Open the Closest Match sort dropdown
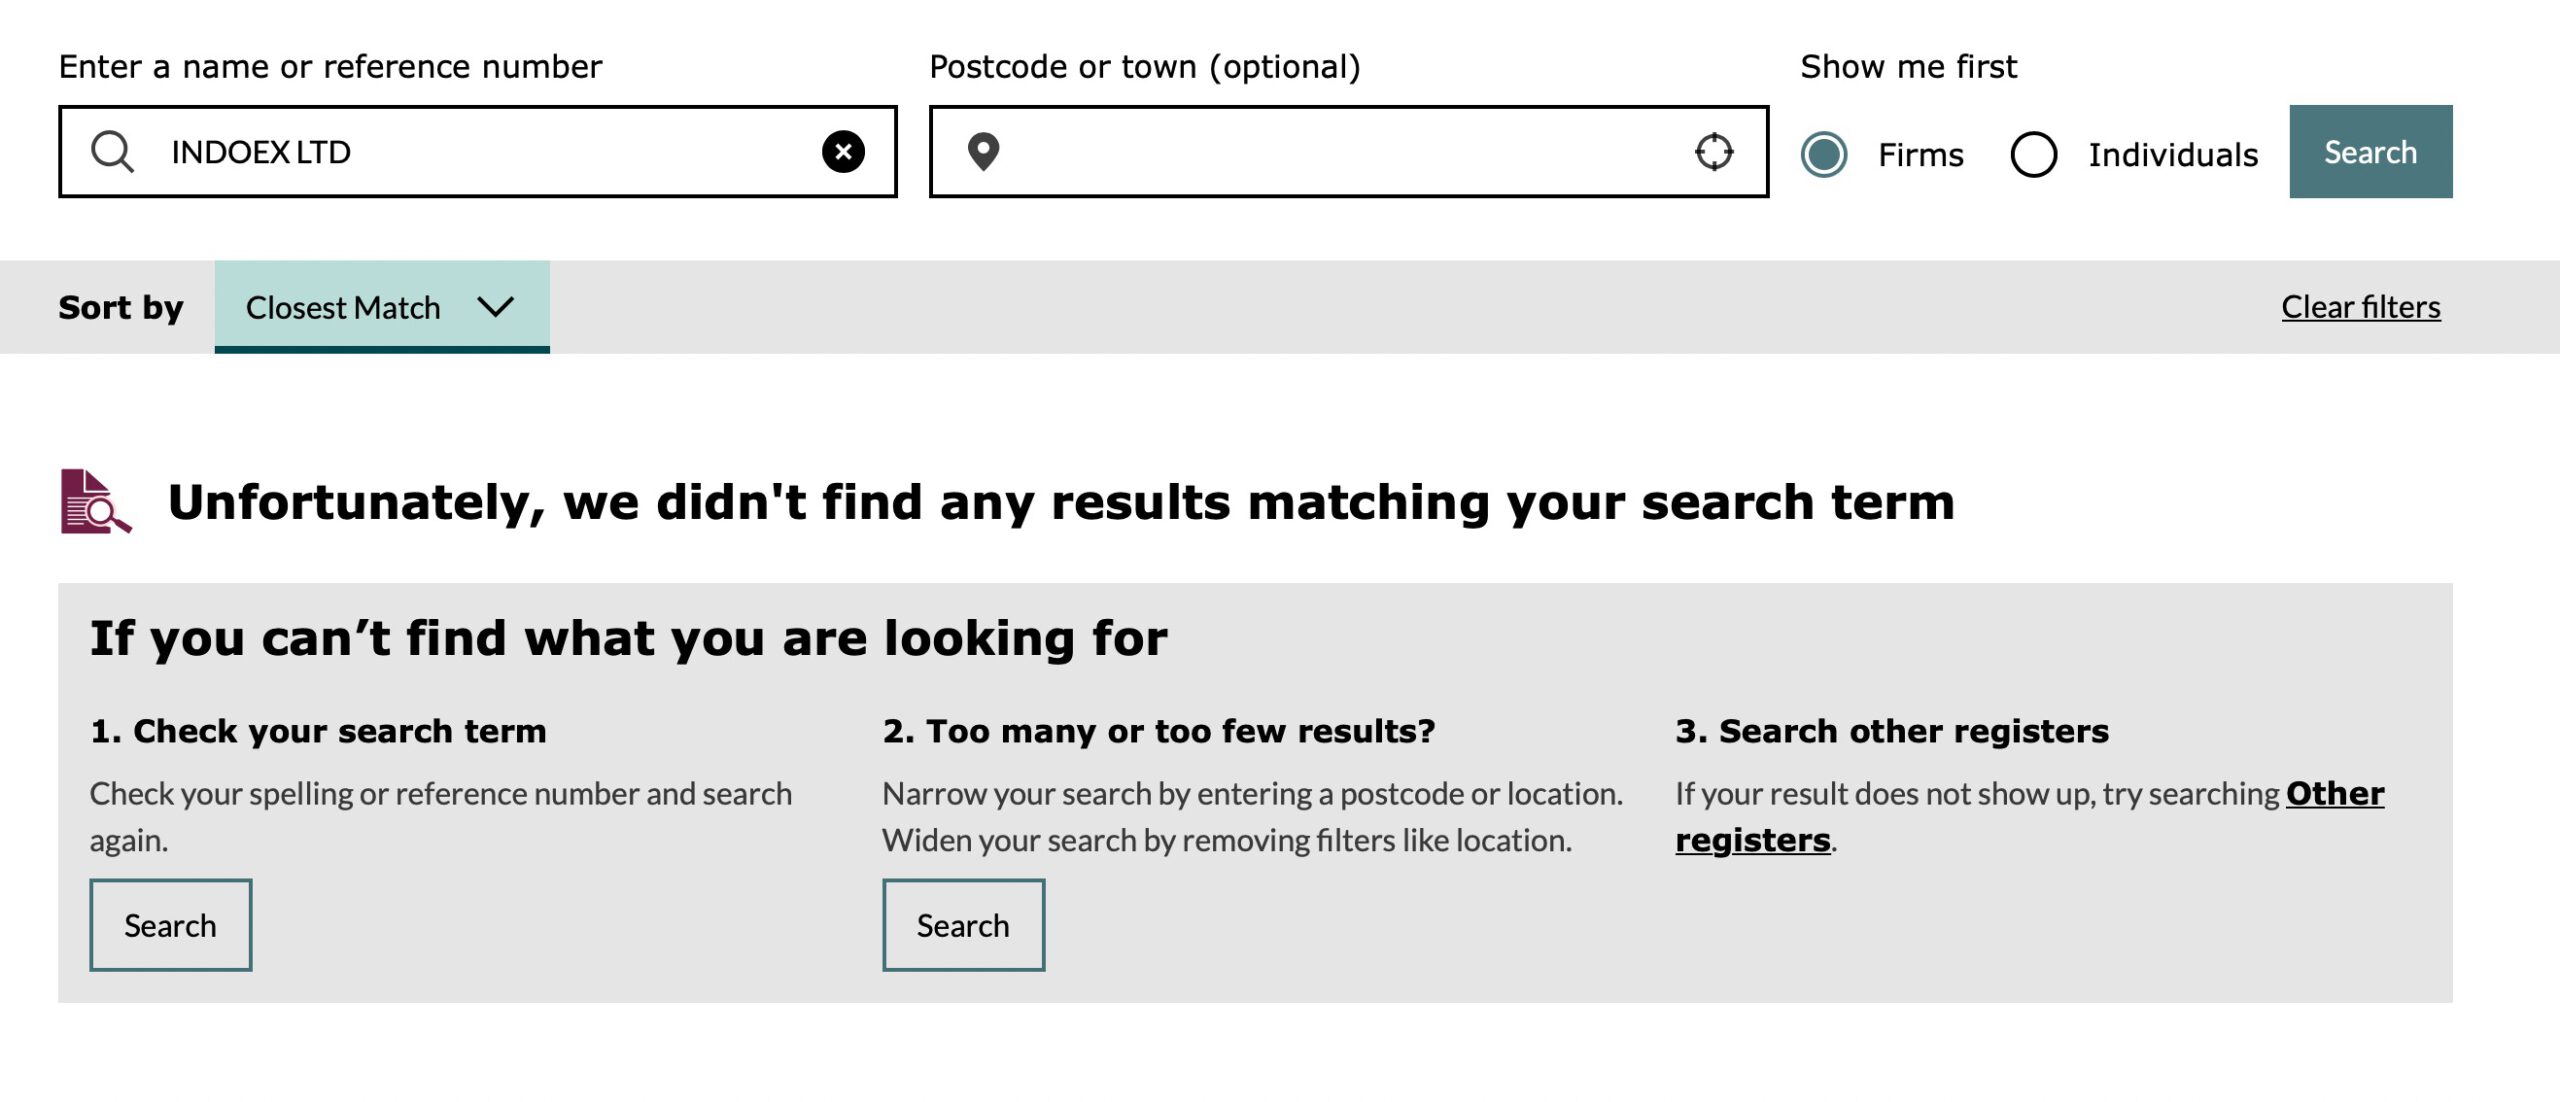This screenshot has height=1102, width=2560. [381, 307]
